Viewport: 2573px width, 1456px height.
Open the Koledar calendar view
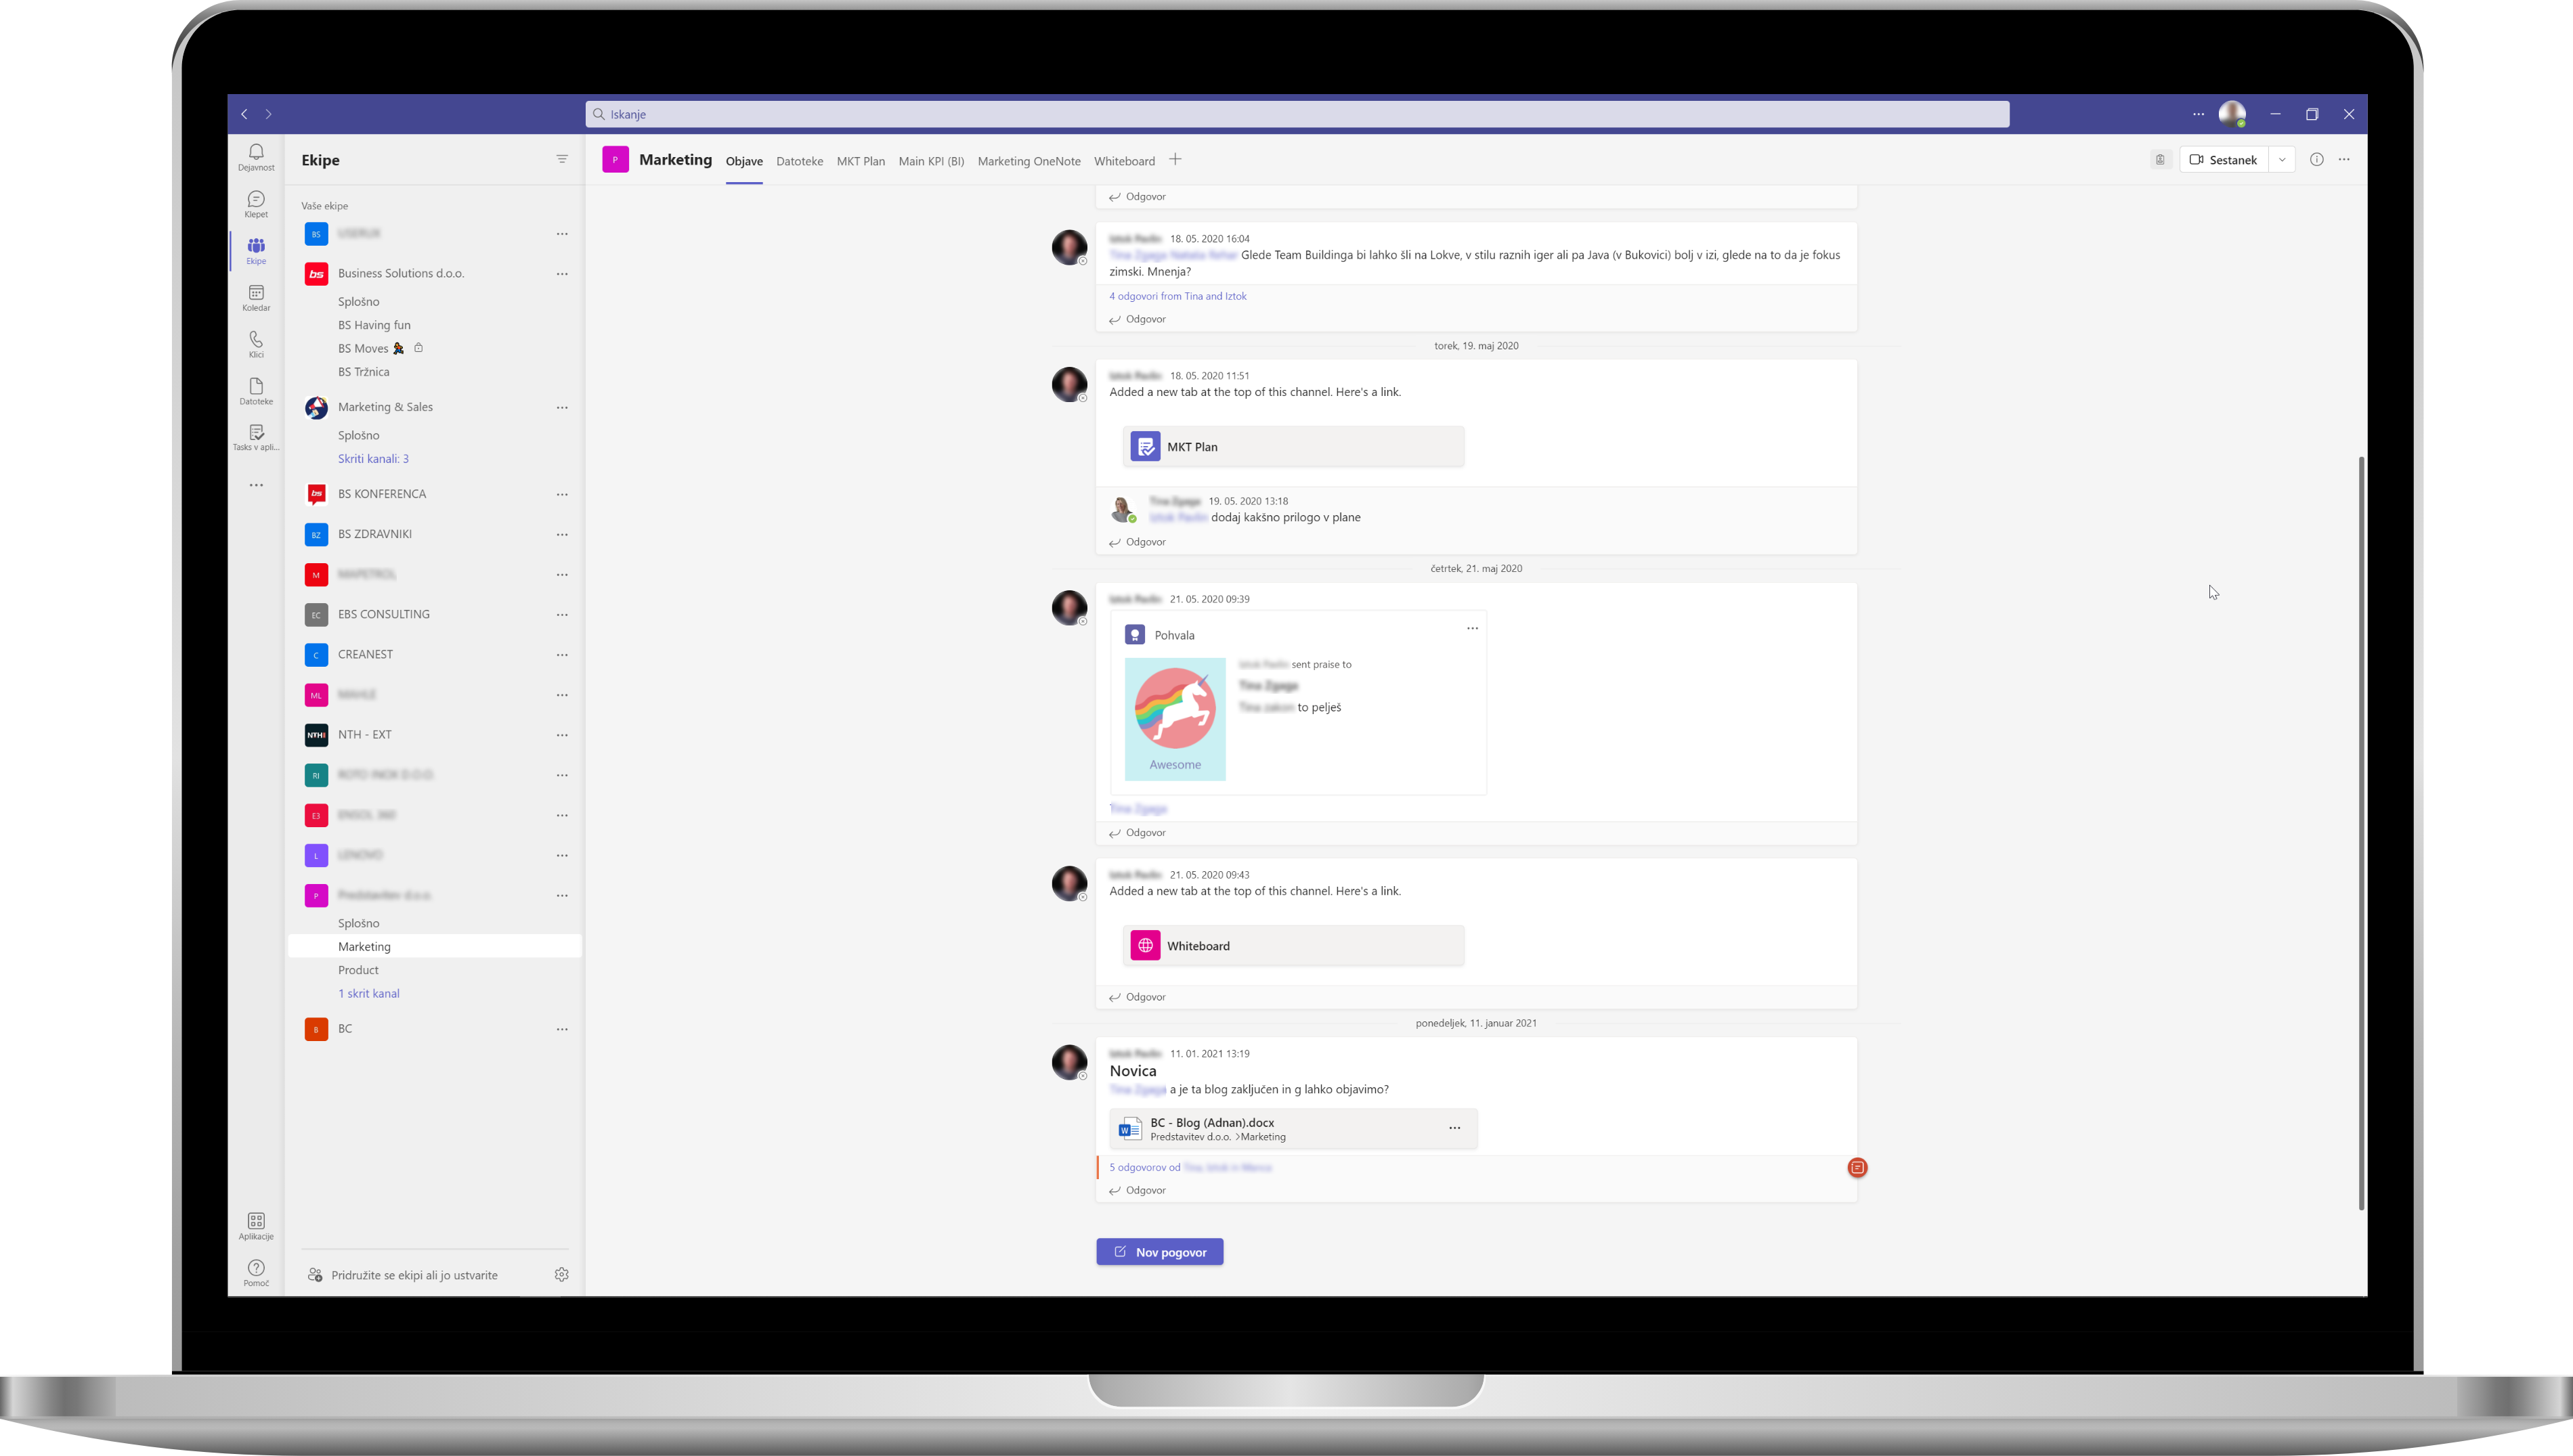point(256,298)
